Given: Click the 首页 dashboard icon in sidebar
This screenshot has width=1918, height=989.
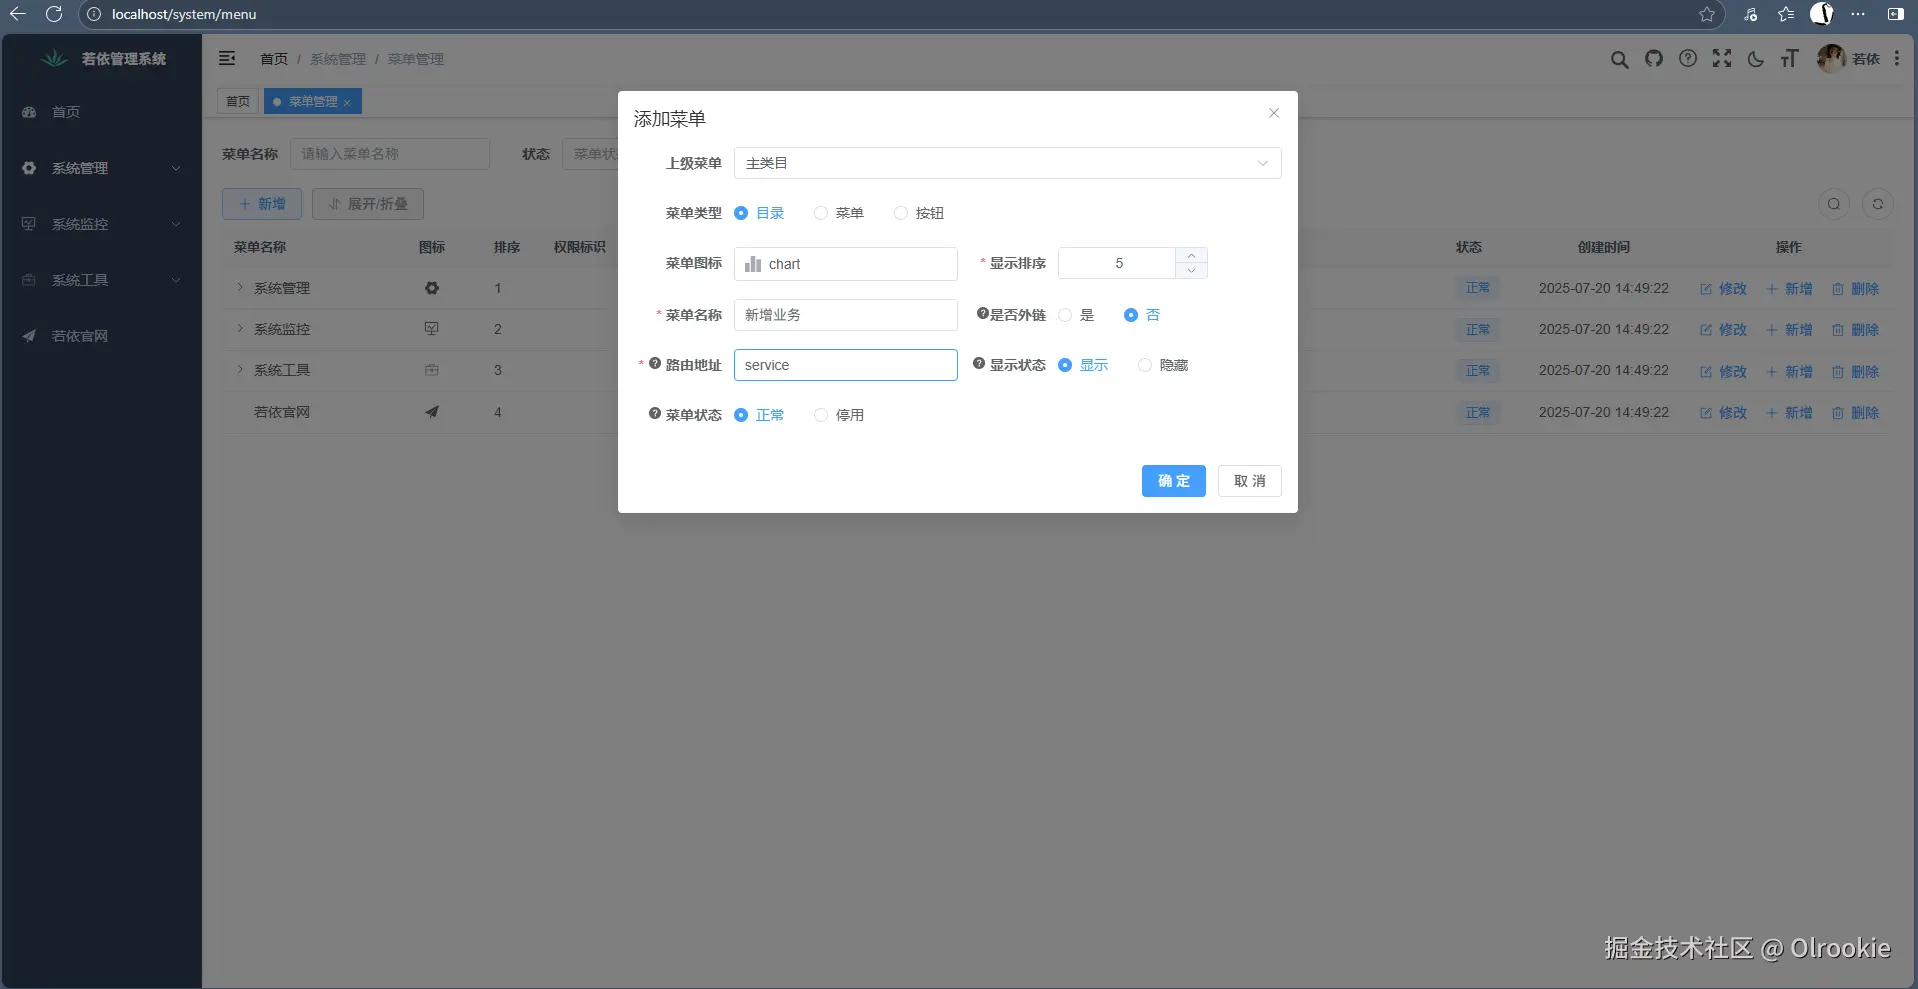Looking at the screenshot, I should 29,112.
